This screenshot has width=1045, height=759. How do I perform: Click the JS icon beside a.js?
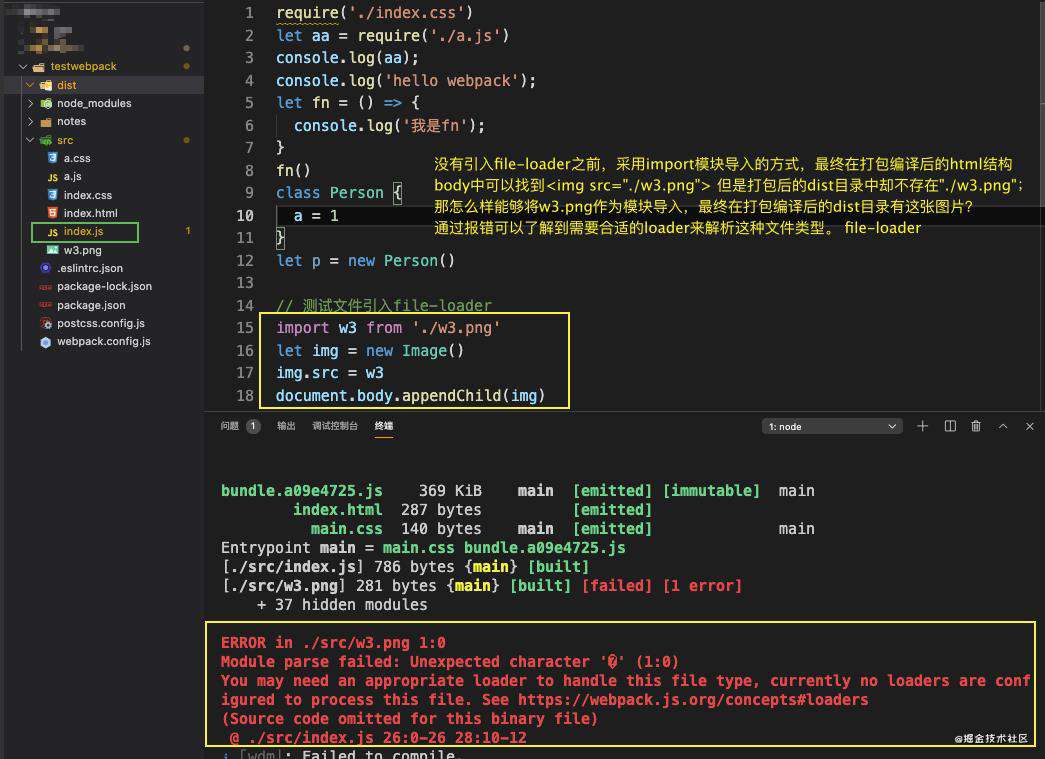[x=53, y=177]
